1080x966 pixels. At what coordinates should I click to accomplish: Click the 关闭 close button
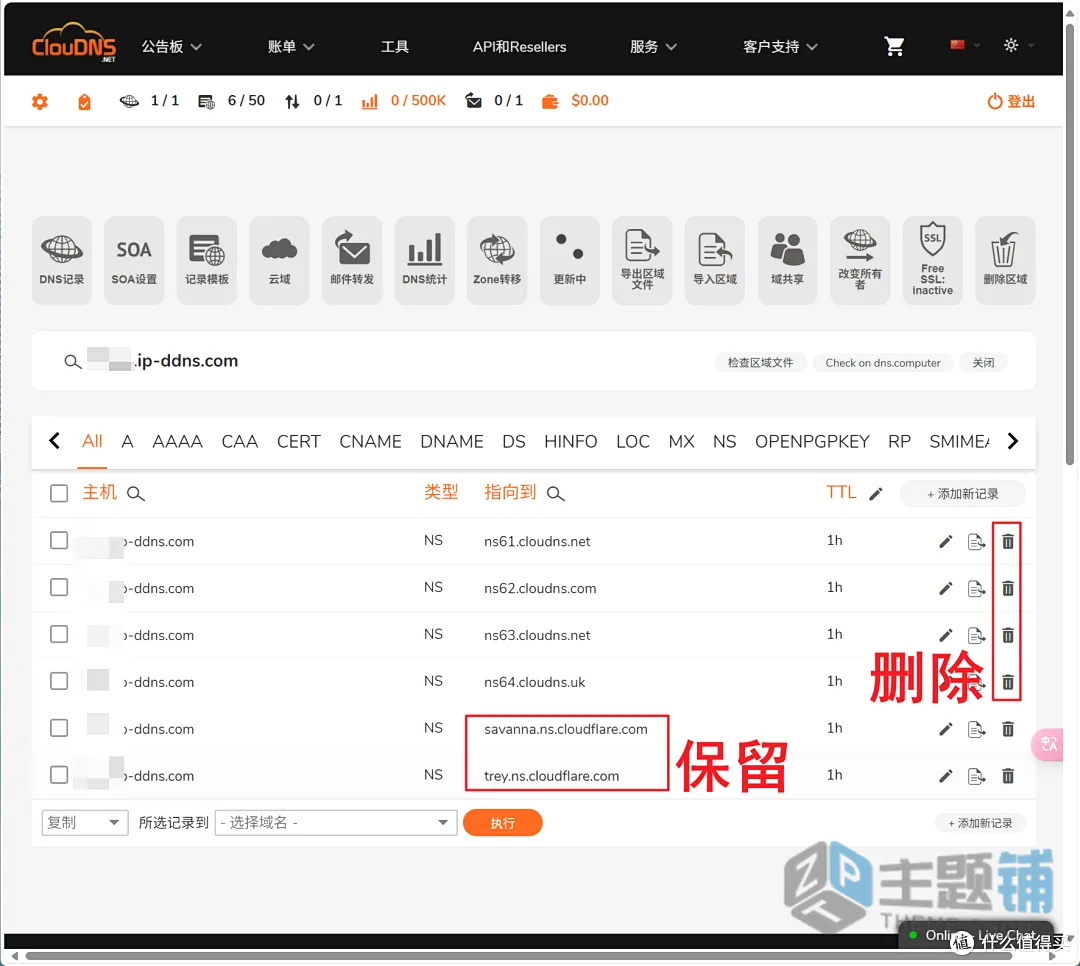pyautogui.click(x=983, y=362)
